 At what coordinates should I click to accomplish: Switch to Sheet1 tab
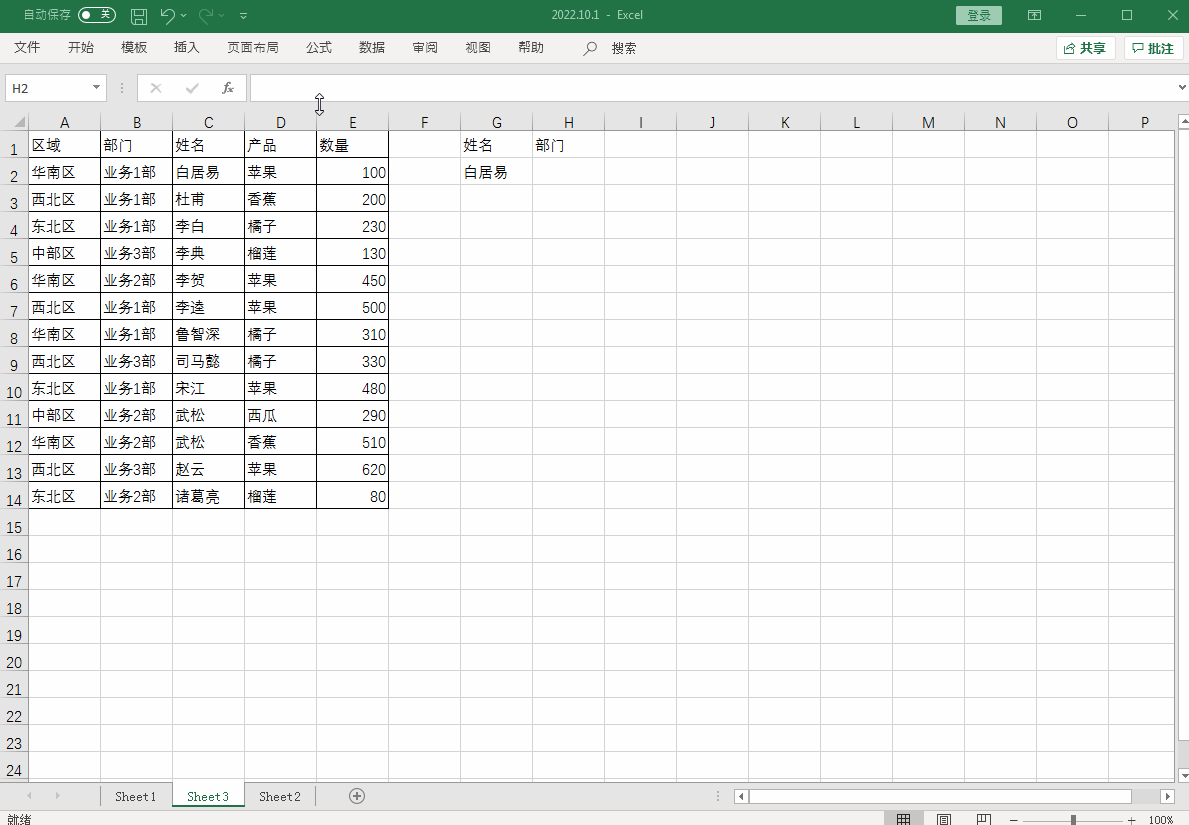pyautogui.click(x=136, y=796)
